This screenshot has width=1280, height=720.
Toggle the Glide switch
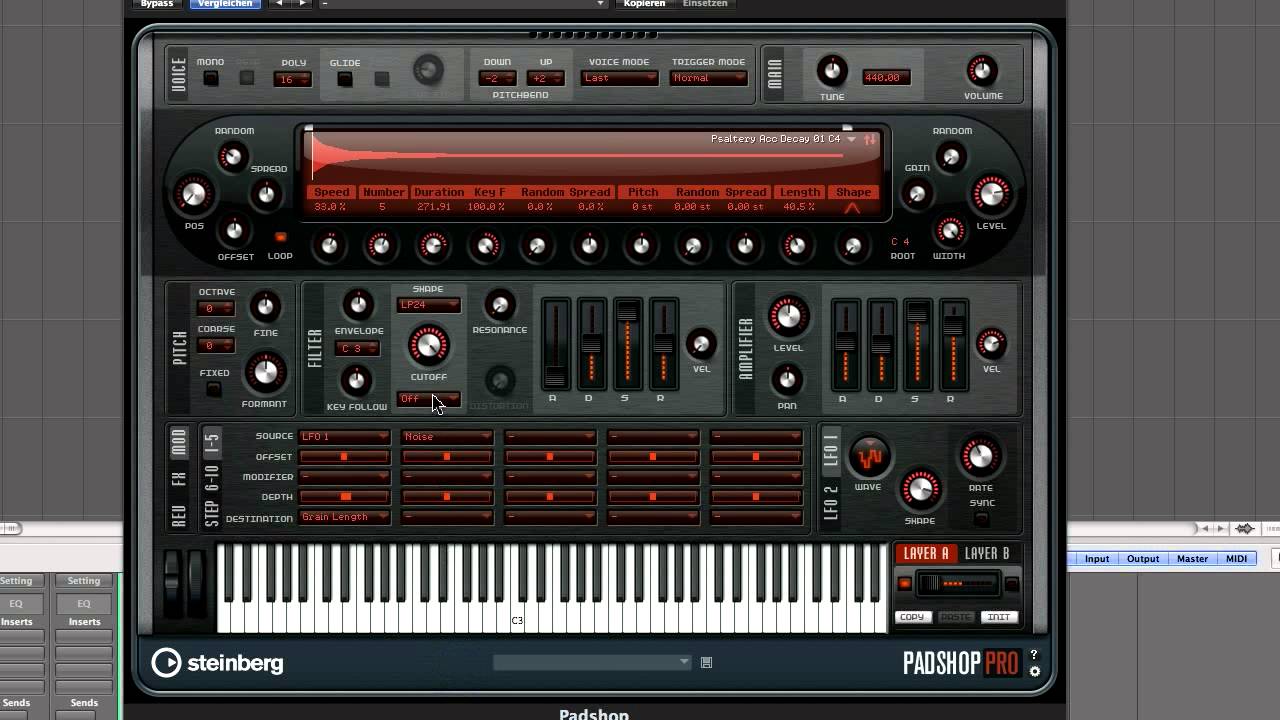click(344, 79)
